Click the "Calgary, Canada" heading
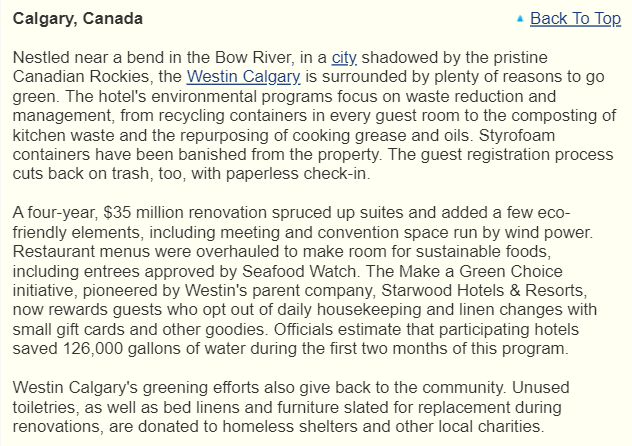632x446 pixels. tap(77, 18)
